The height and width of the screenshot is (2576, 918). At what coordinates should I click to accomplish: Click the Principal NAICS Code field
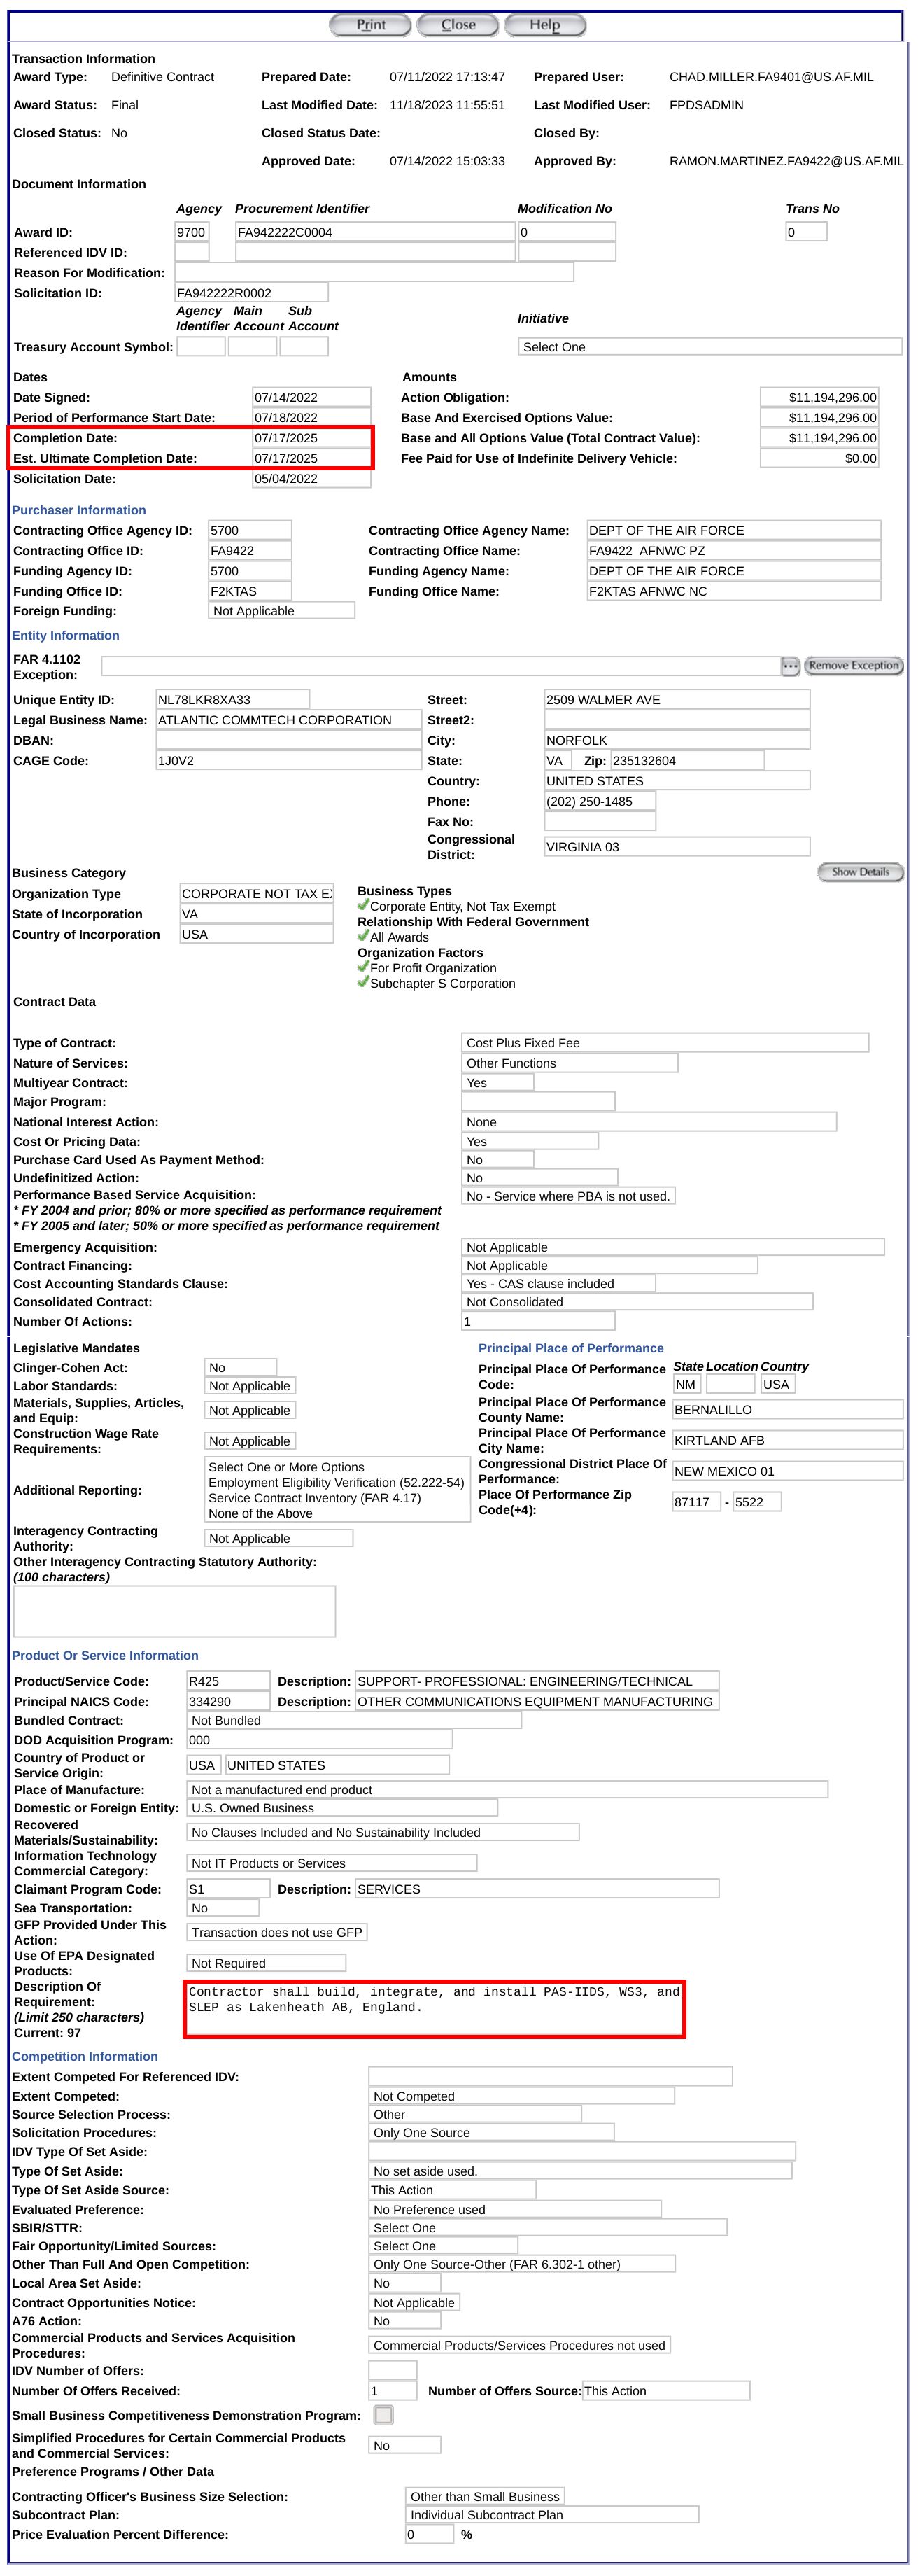coord(228,1701)
